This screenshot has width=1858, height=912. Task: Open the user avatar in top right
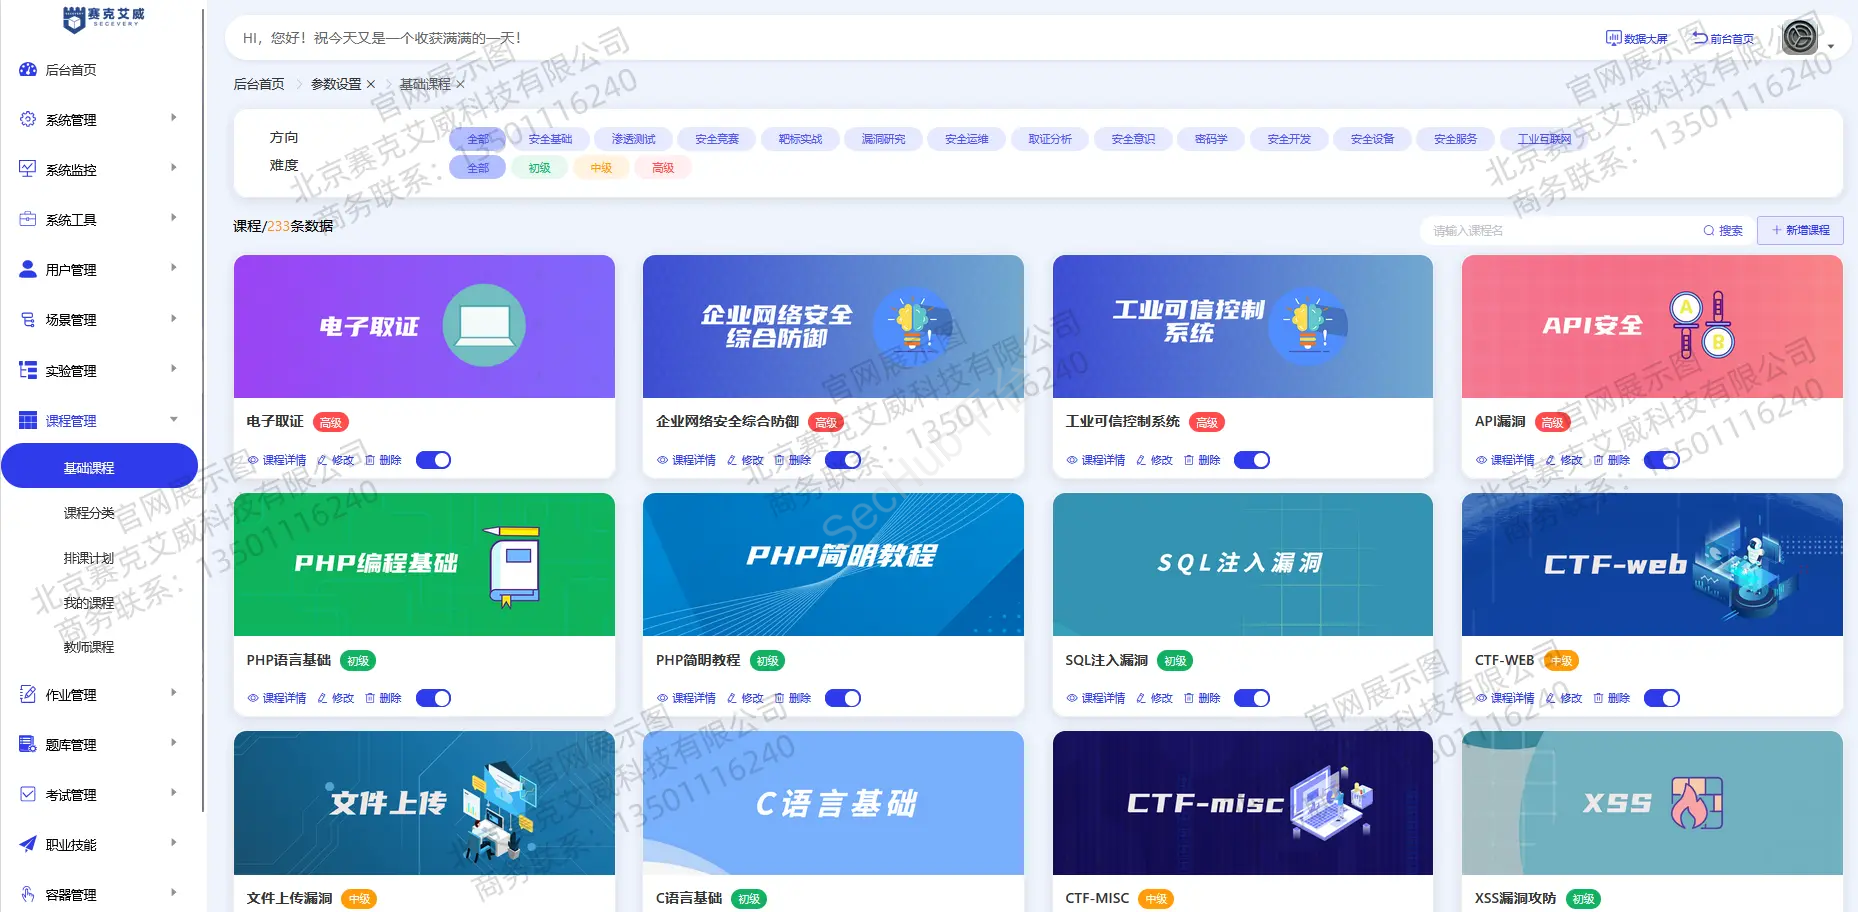1800,38
